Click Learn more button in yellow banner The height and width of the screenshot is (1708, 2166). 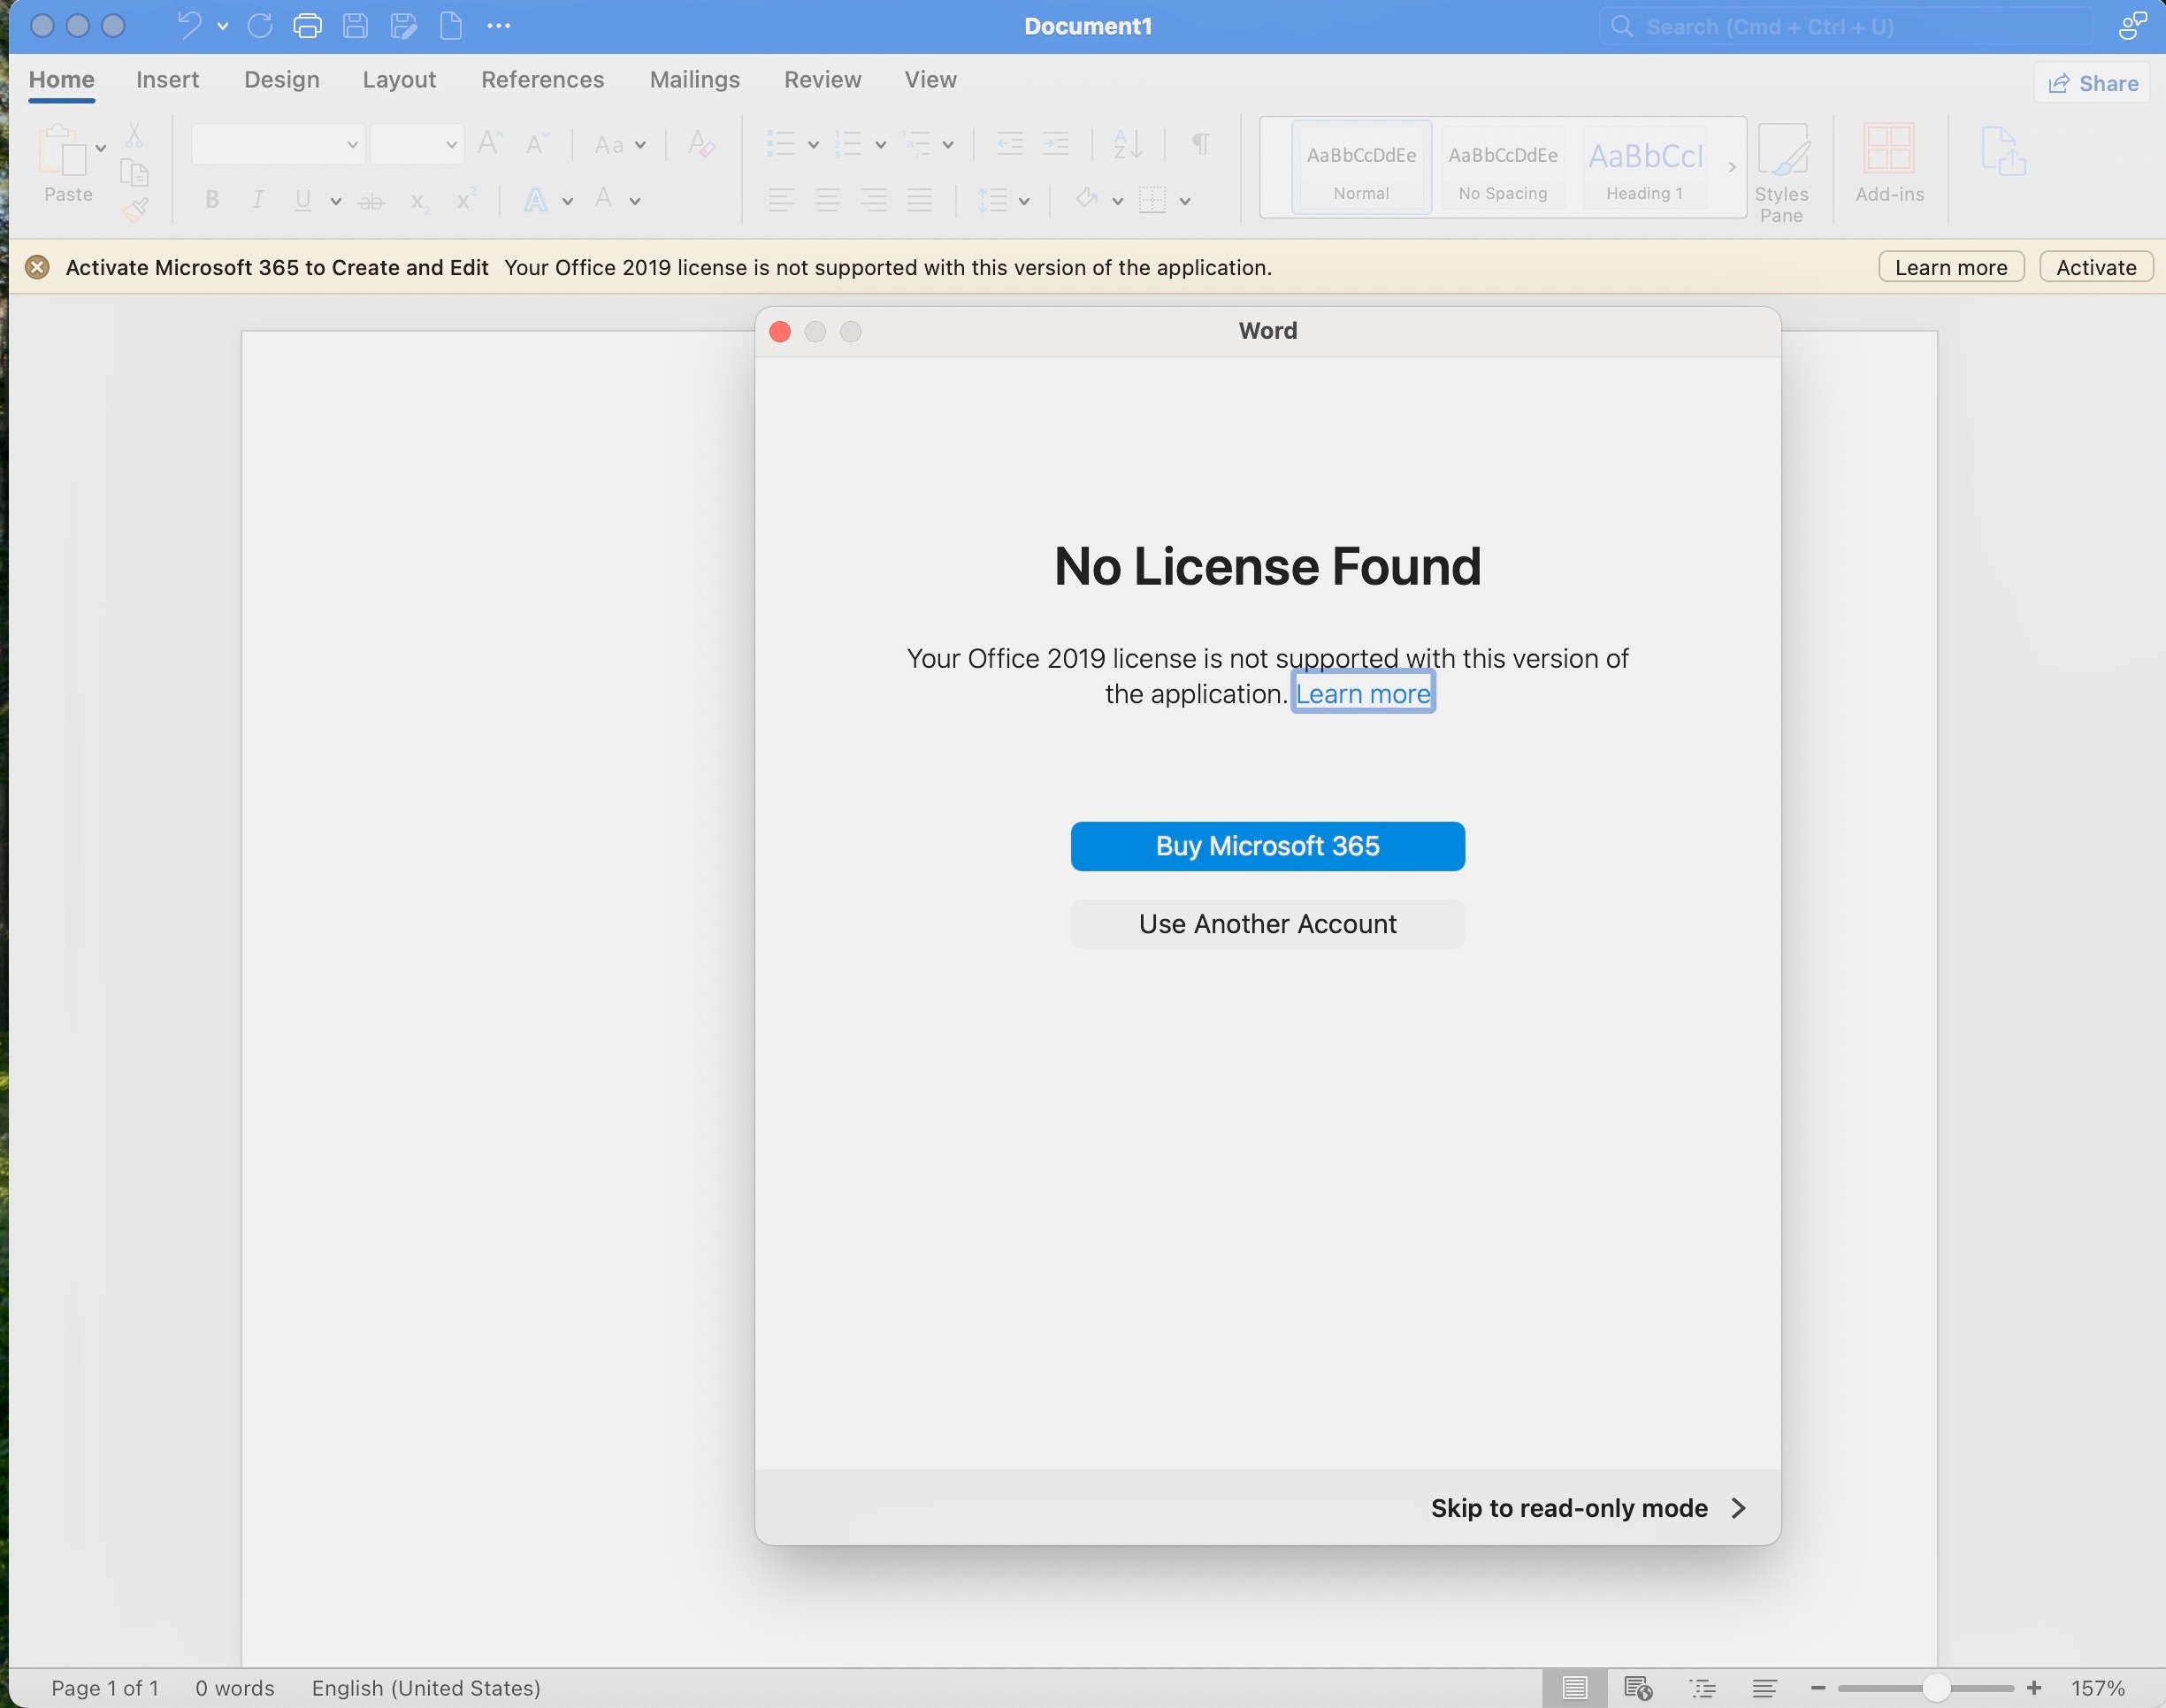tap(1951, 267)
